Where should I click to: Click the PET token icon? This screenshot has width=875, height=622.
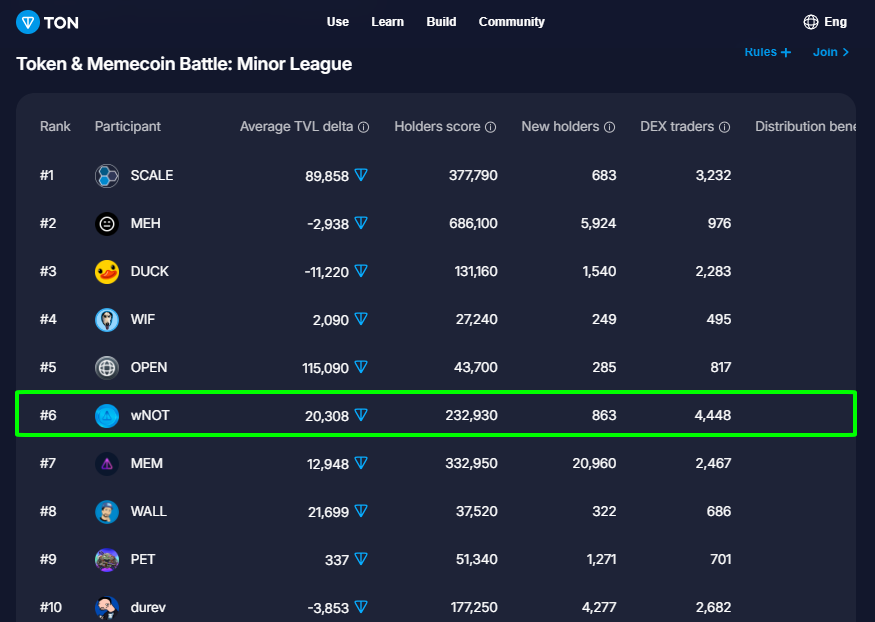tap(107, 560)
